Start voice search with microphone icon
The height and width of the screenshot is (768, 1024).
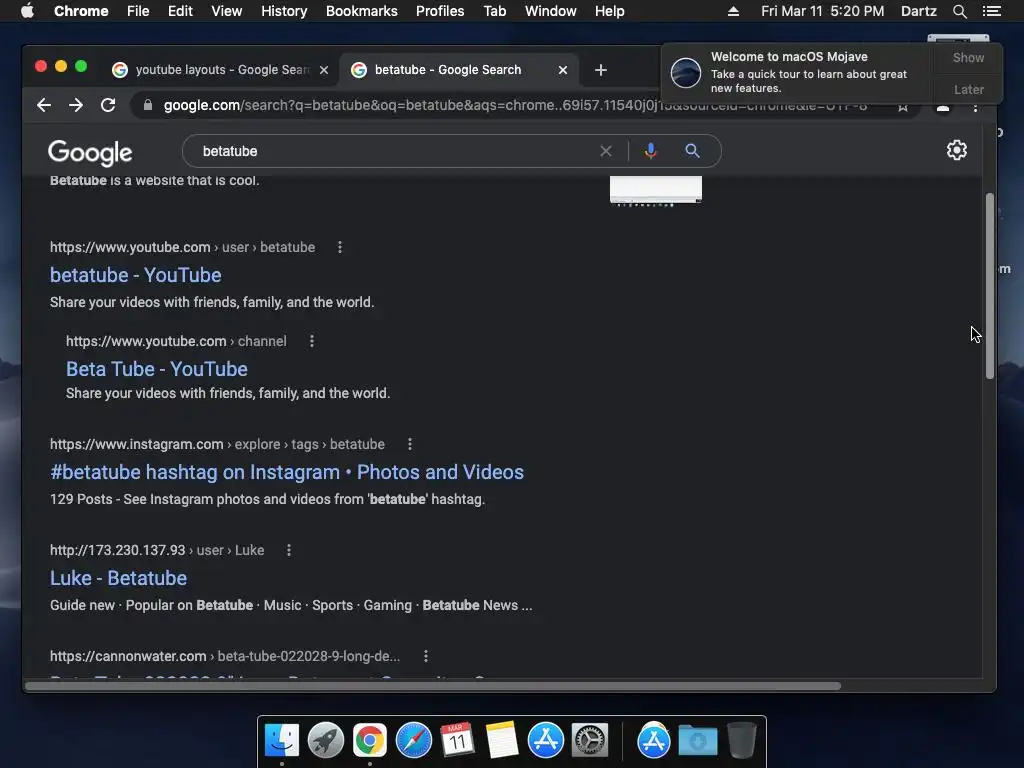coord(650,152)
